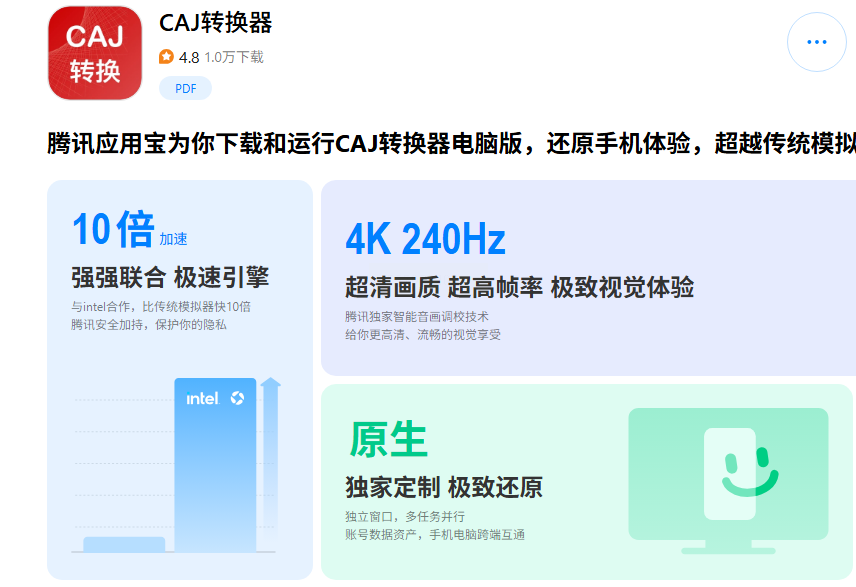Open the 原生 feature card heading
Image resolution: width=856 pixels, height=587 pixels.
point(388,440)
